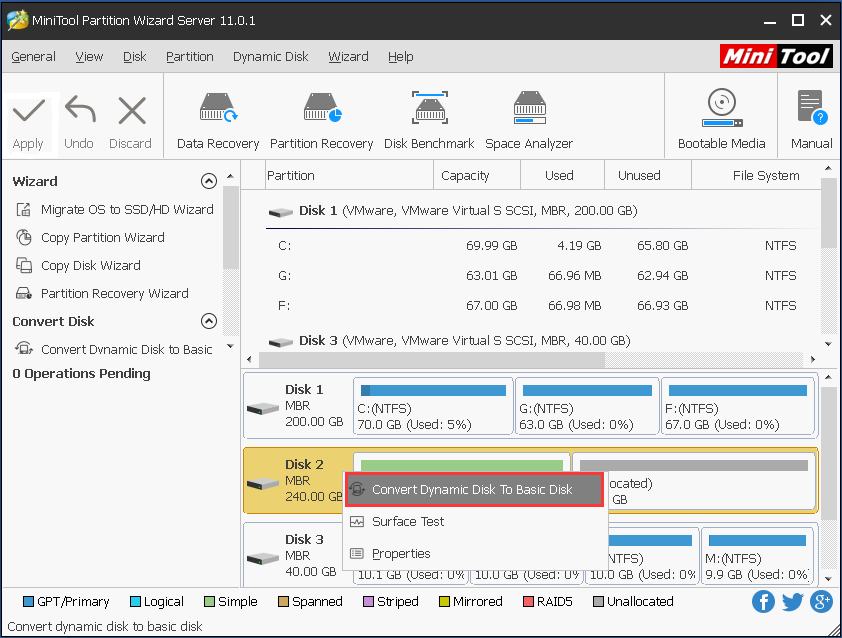The image size is (842, 638).
Task: Choose Surface Test in the context menu
Action: (408, 521)
